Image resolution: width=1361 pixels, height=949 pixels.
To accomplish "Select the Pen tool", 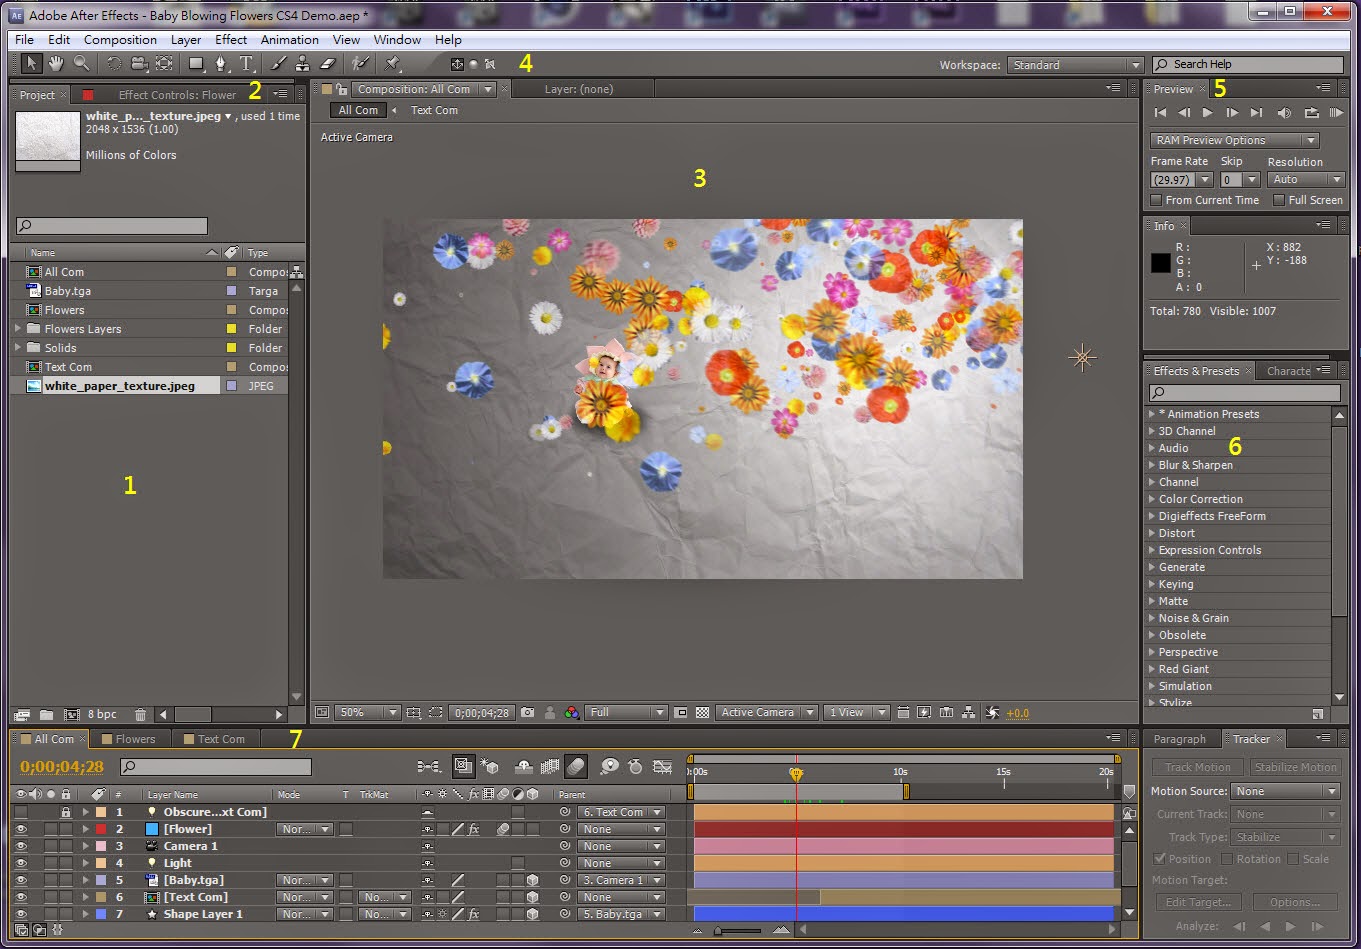I will click(x=221, y=63).
